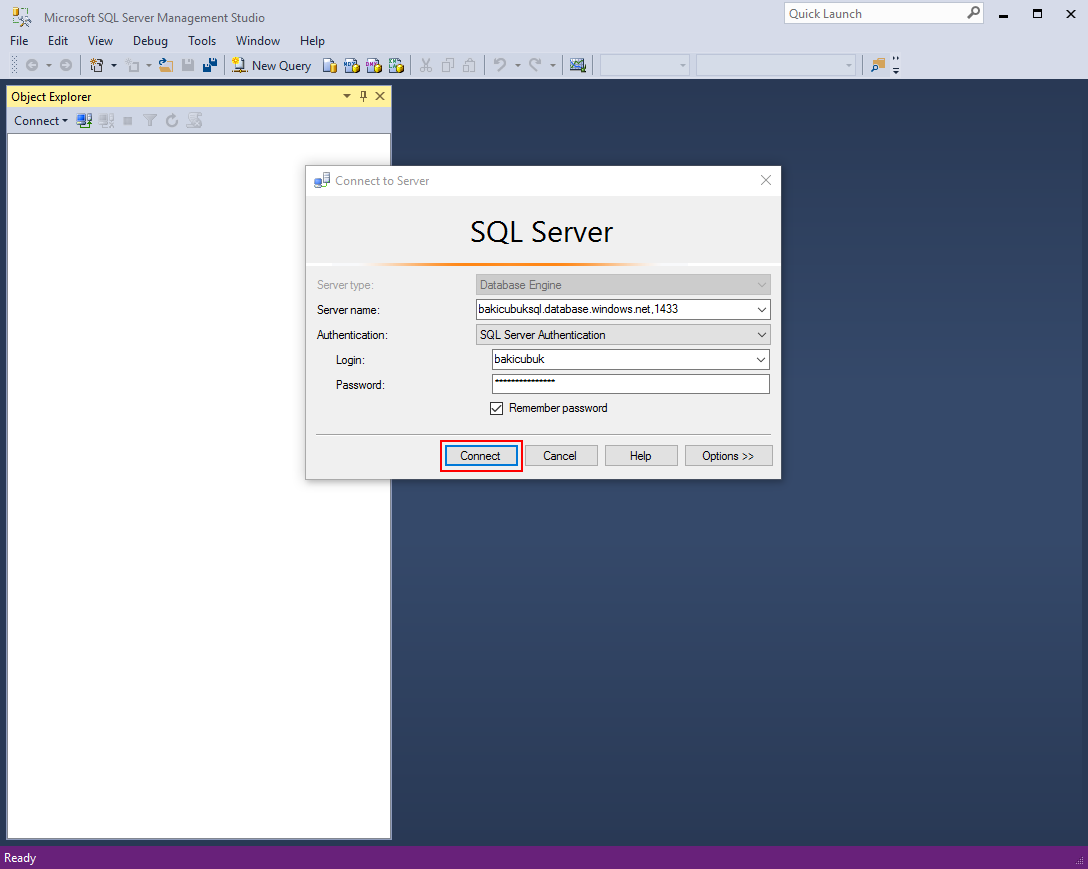Open the File menu
The width and height of the screenshot is (1088, 869).
19,41
